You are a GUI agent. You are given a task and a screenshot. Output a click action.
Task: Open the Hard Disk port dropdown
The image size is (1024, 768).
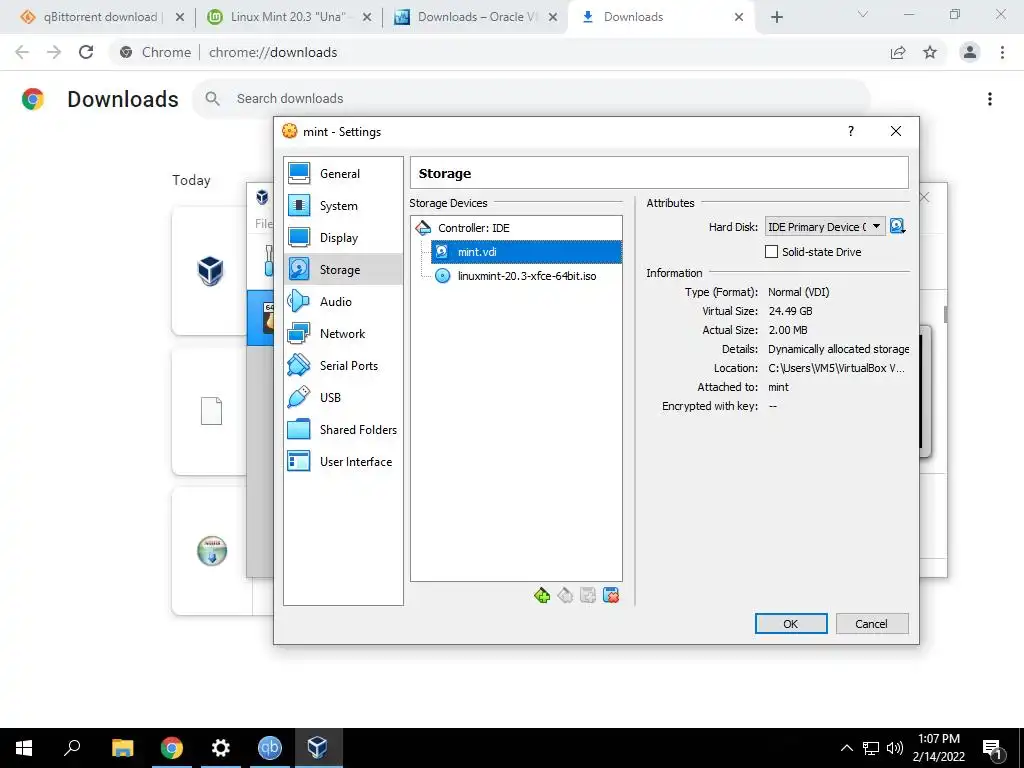click(x=825, y=227)
